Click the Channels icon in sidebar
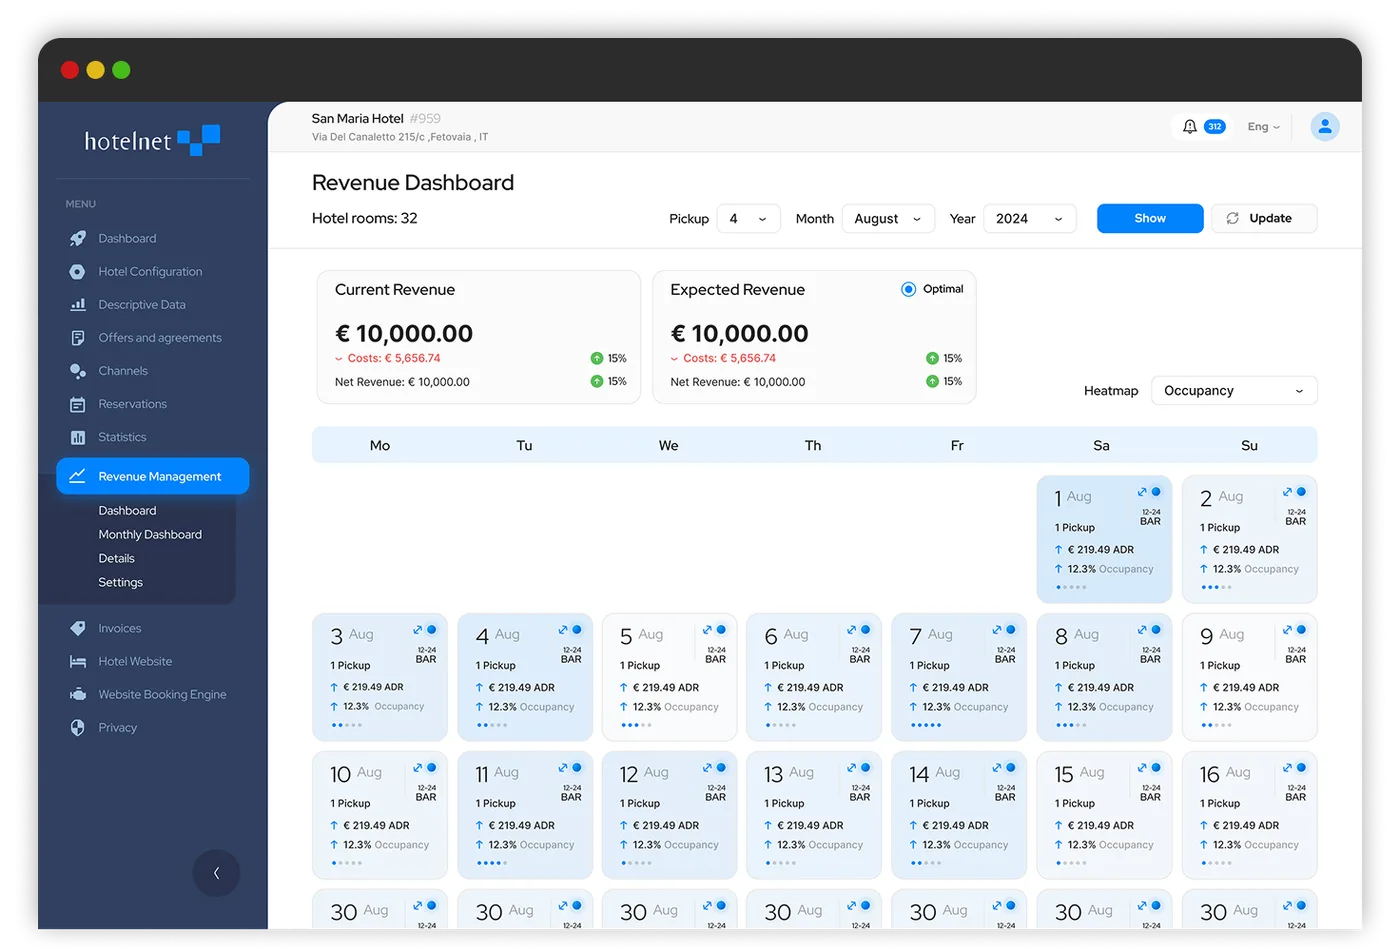 click(77, 371)
